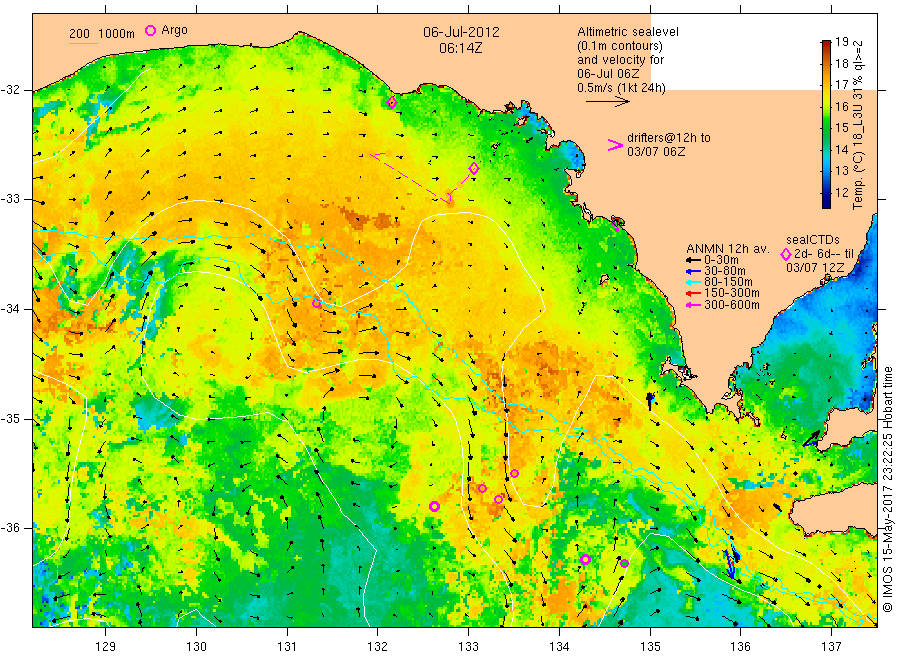Image resolution: width=900 pixels, height=660 pixels.
Task: Click the magenta 300-600m arrow legend symbol
Action: [693, 305]
